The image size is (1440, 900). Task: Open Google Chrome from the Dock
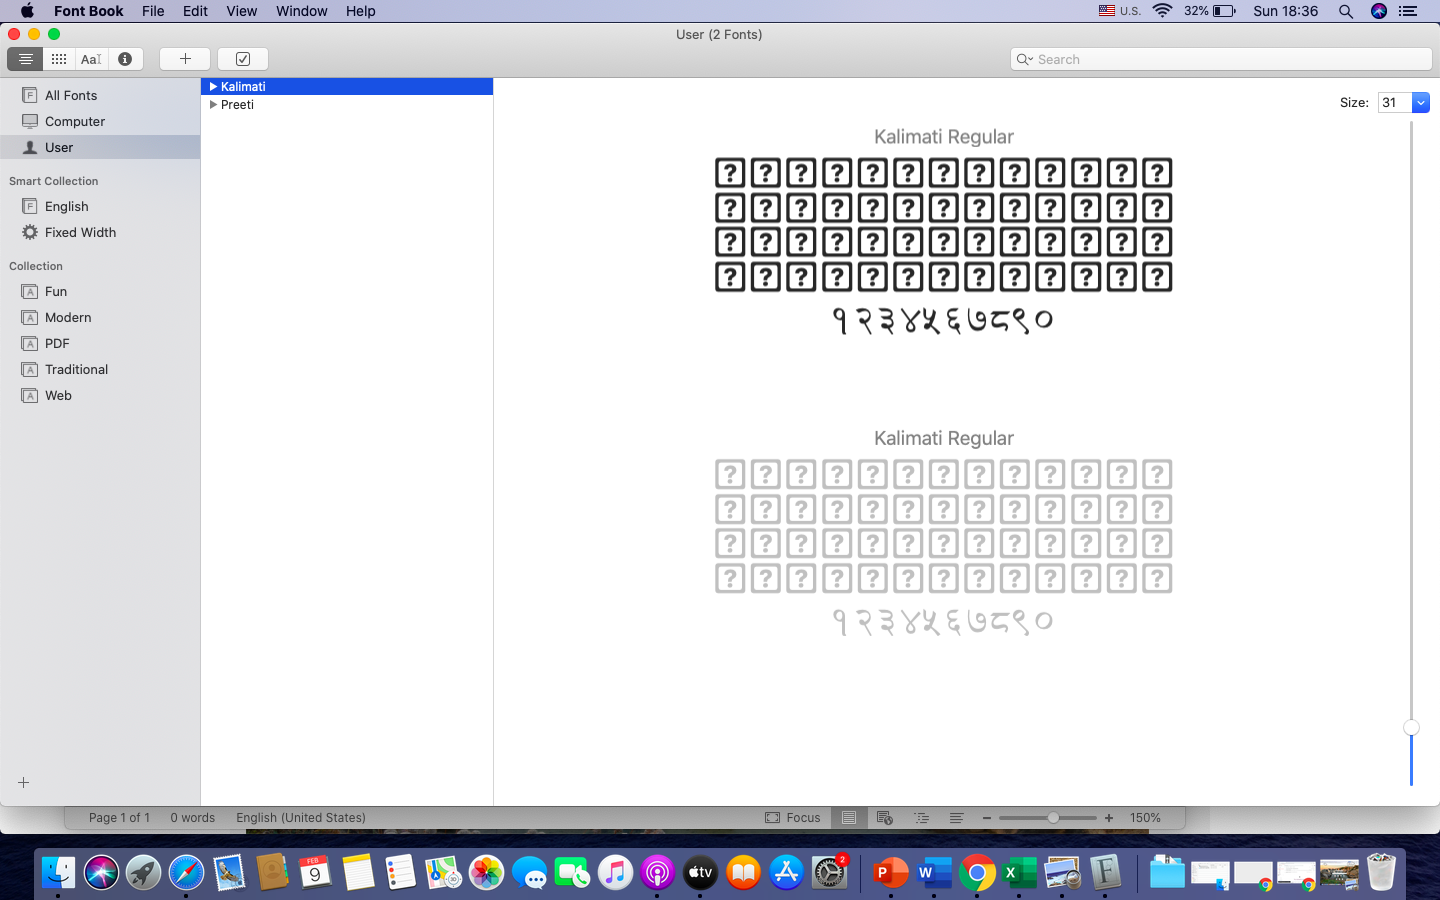tap(977, 872)
